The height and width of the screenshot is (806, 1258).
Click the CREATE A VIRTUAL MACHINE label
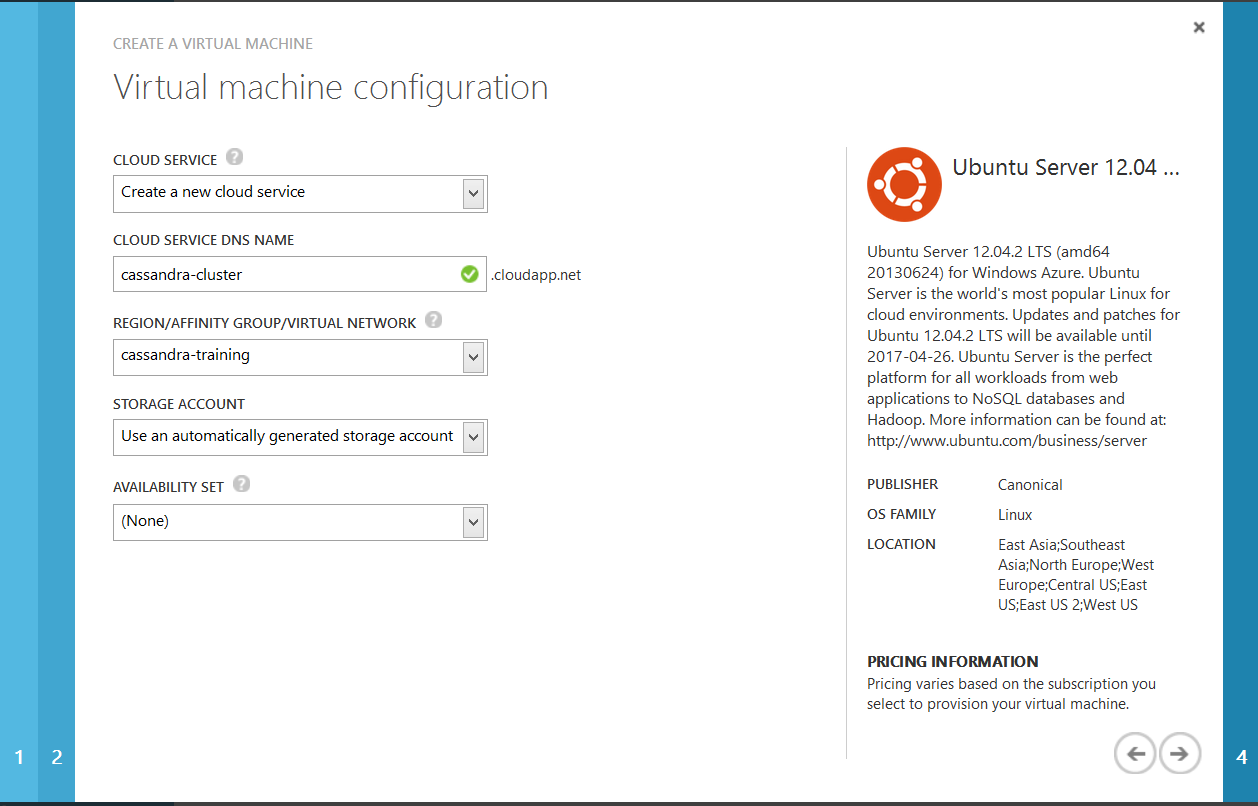pos(213,44)
